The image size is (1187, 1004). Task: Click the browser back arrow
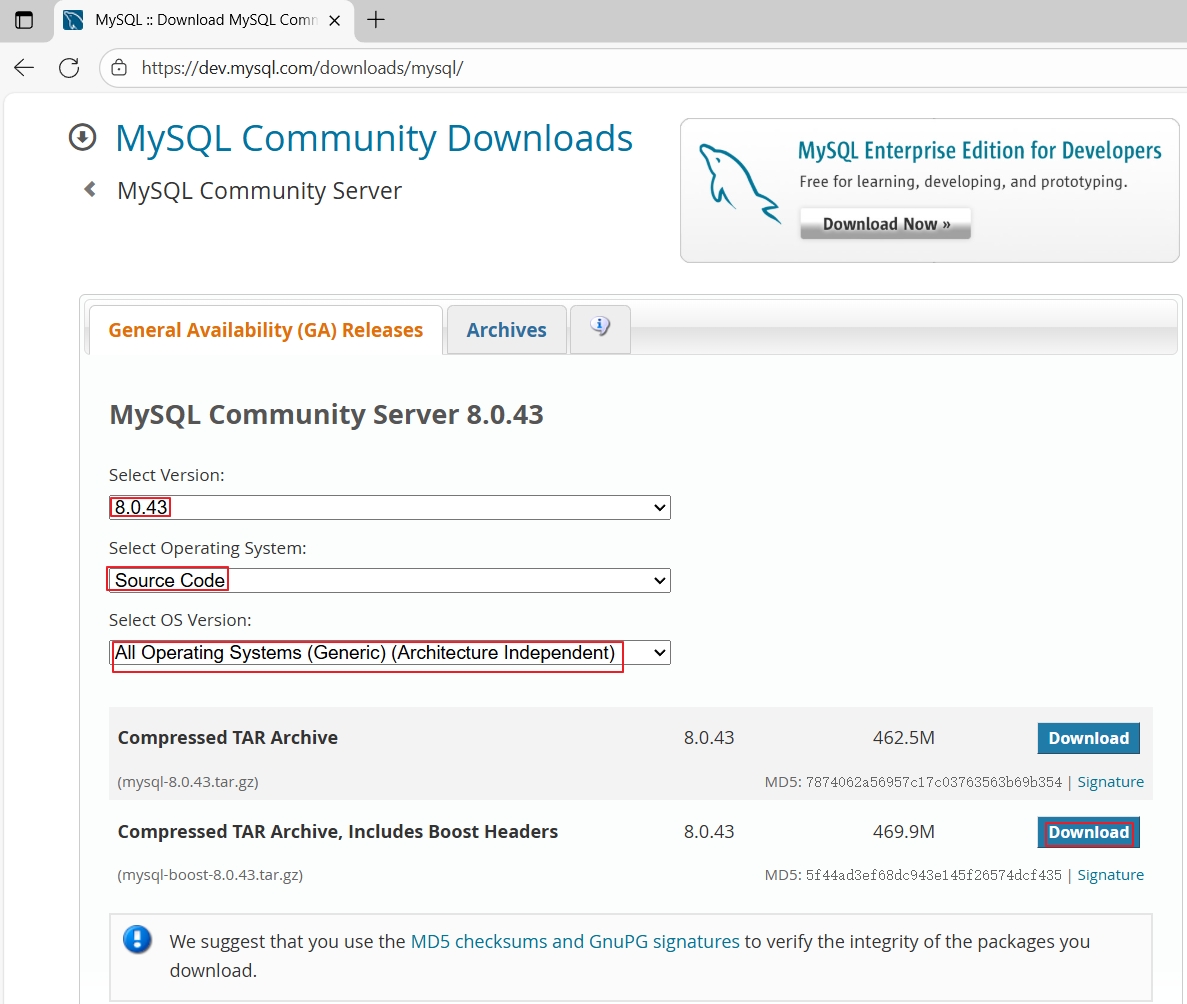pos(24,68)
